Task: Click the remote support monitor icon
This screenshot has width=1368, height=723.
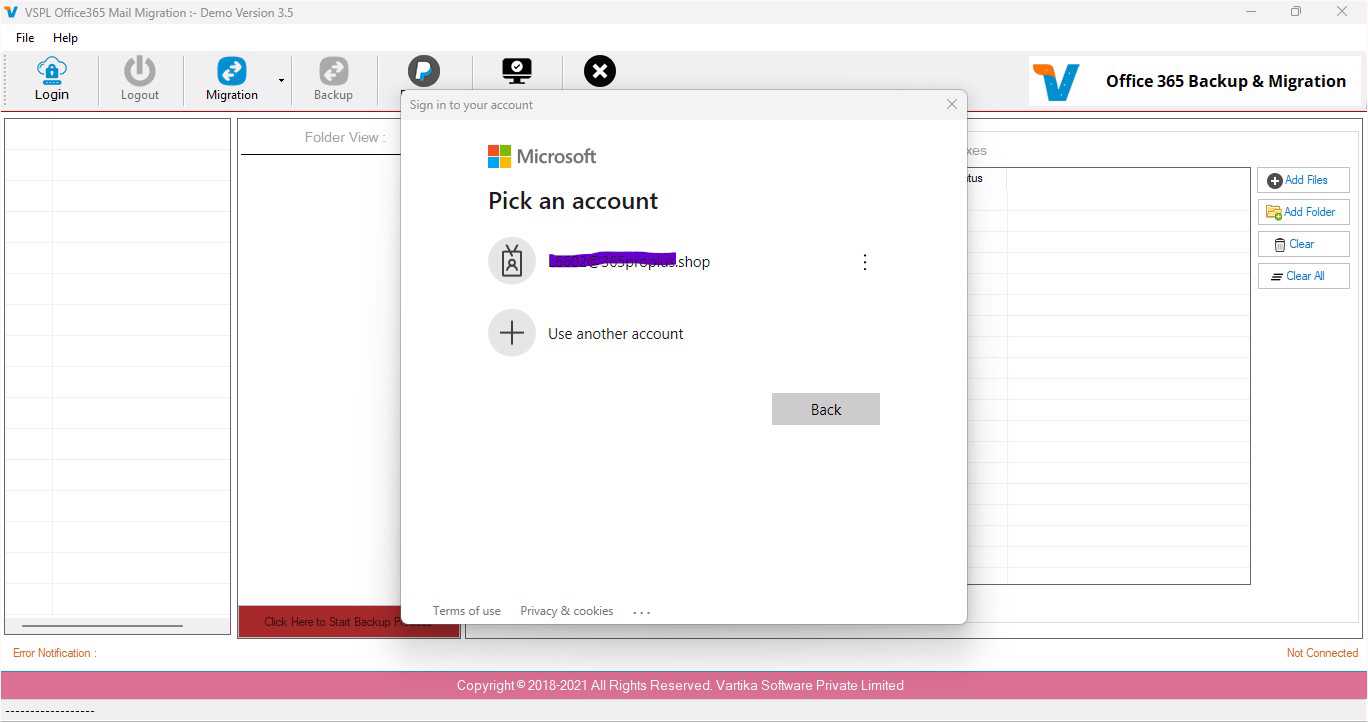Action: tap(517, 70)
